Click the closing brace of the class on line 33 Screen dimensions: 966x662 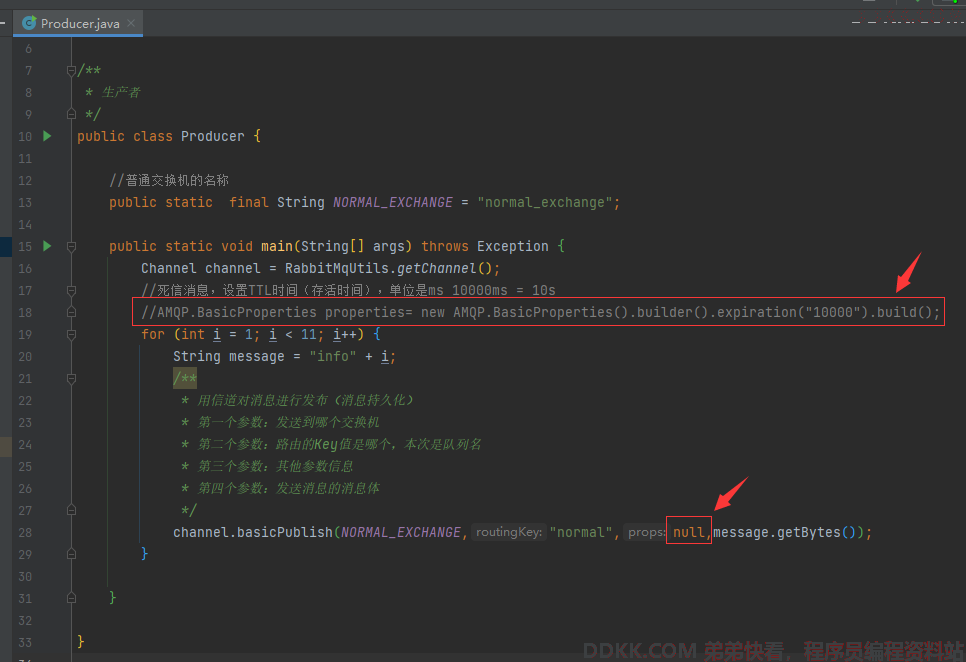point(81,642)
